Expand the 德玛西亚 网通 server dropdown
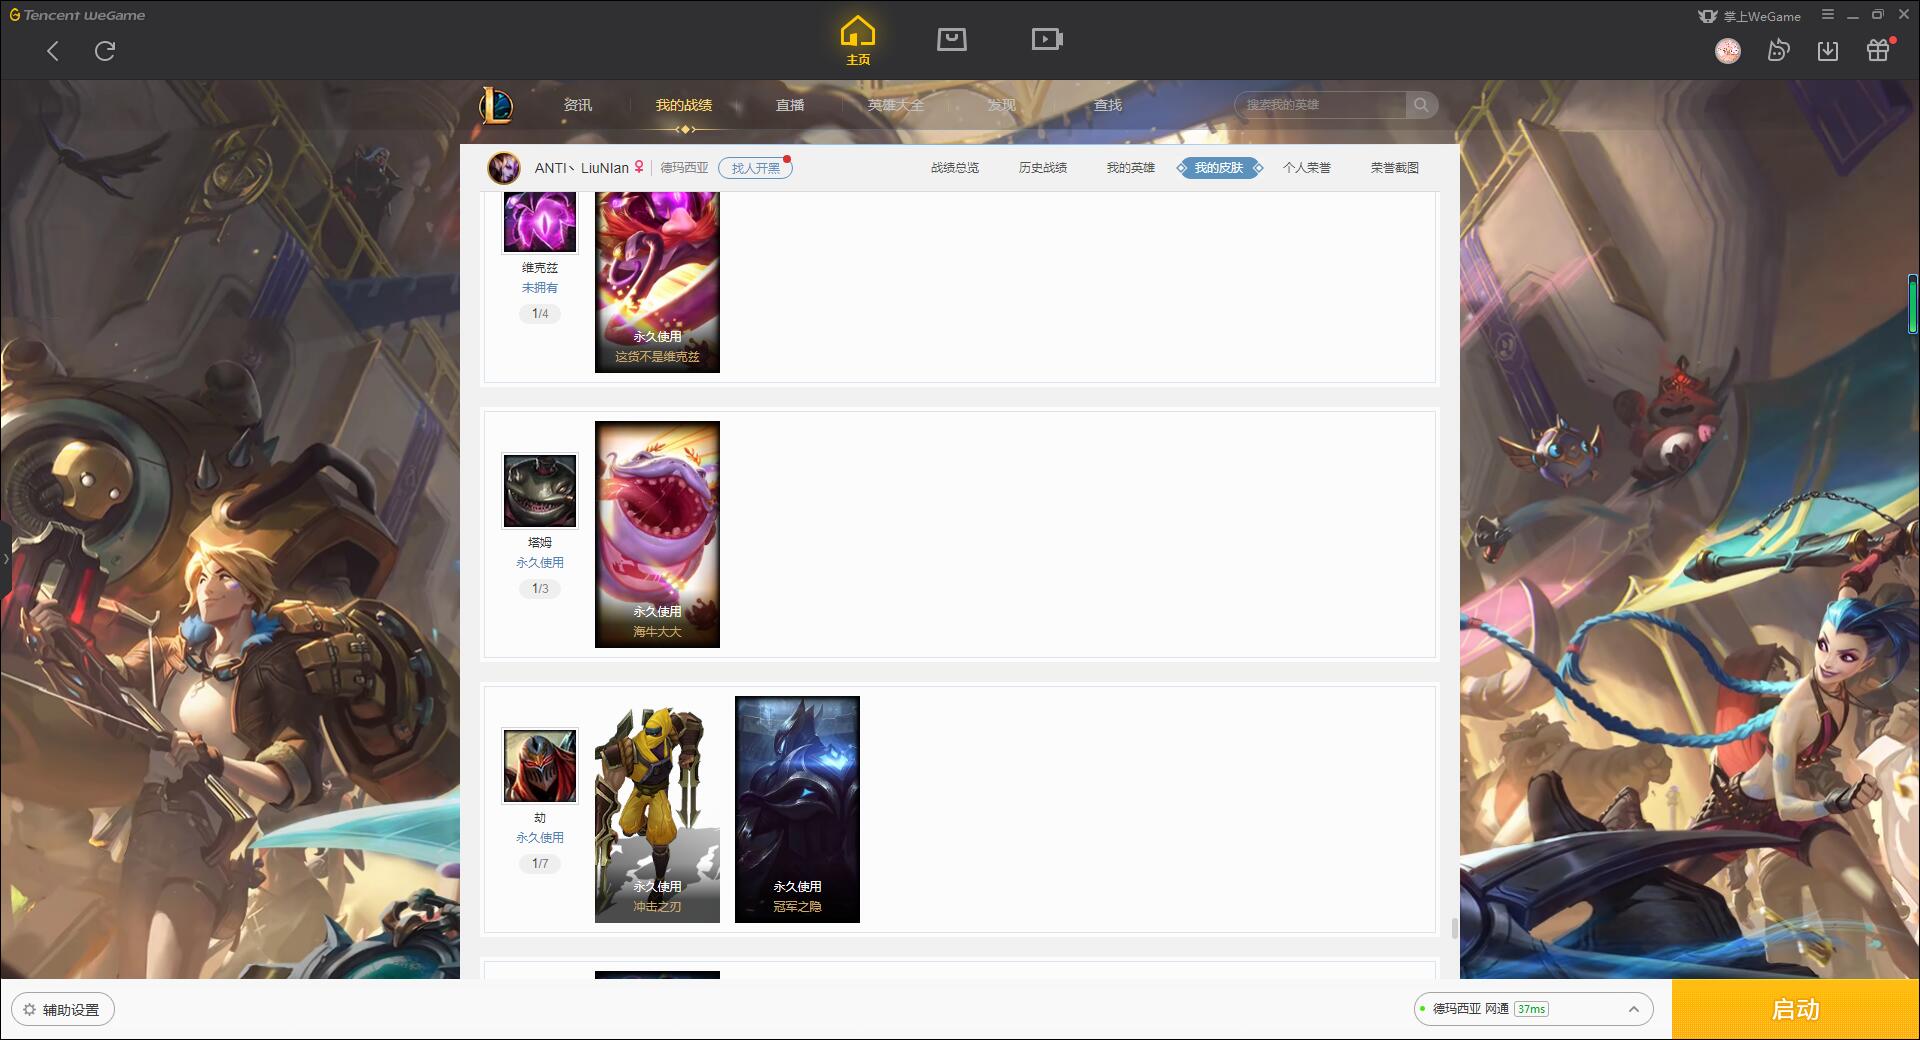1920x1040 pixels. [x=1533, y=1009]
